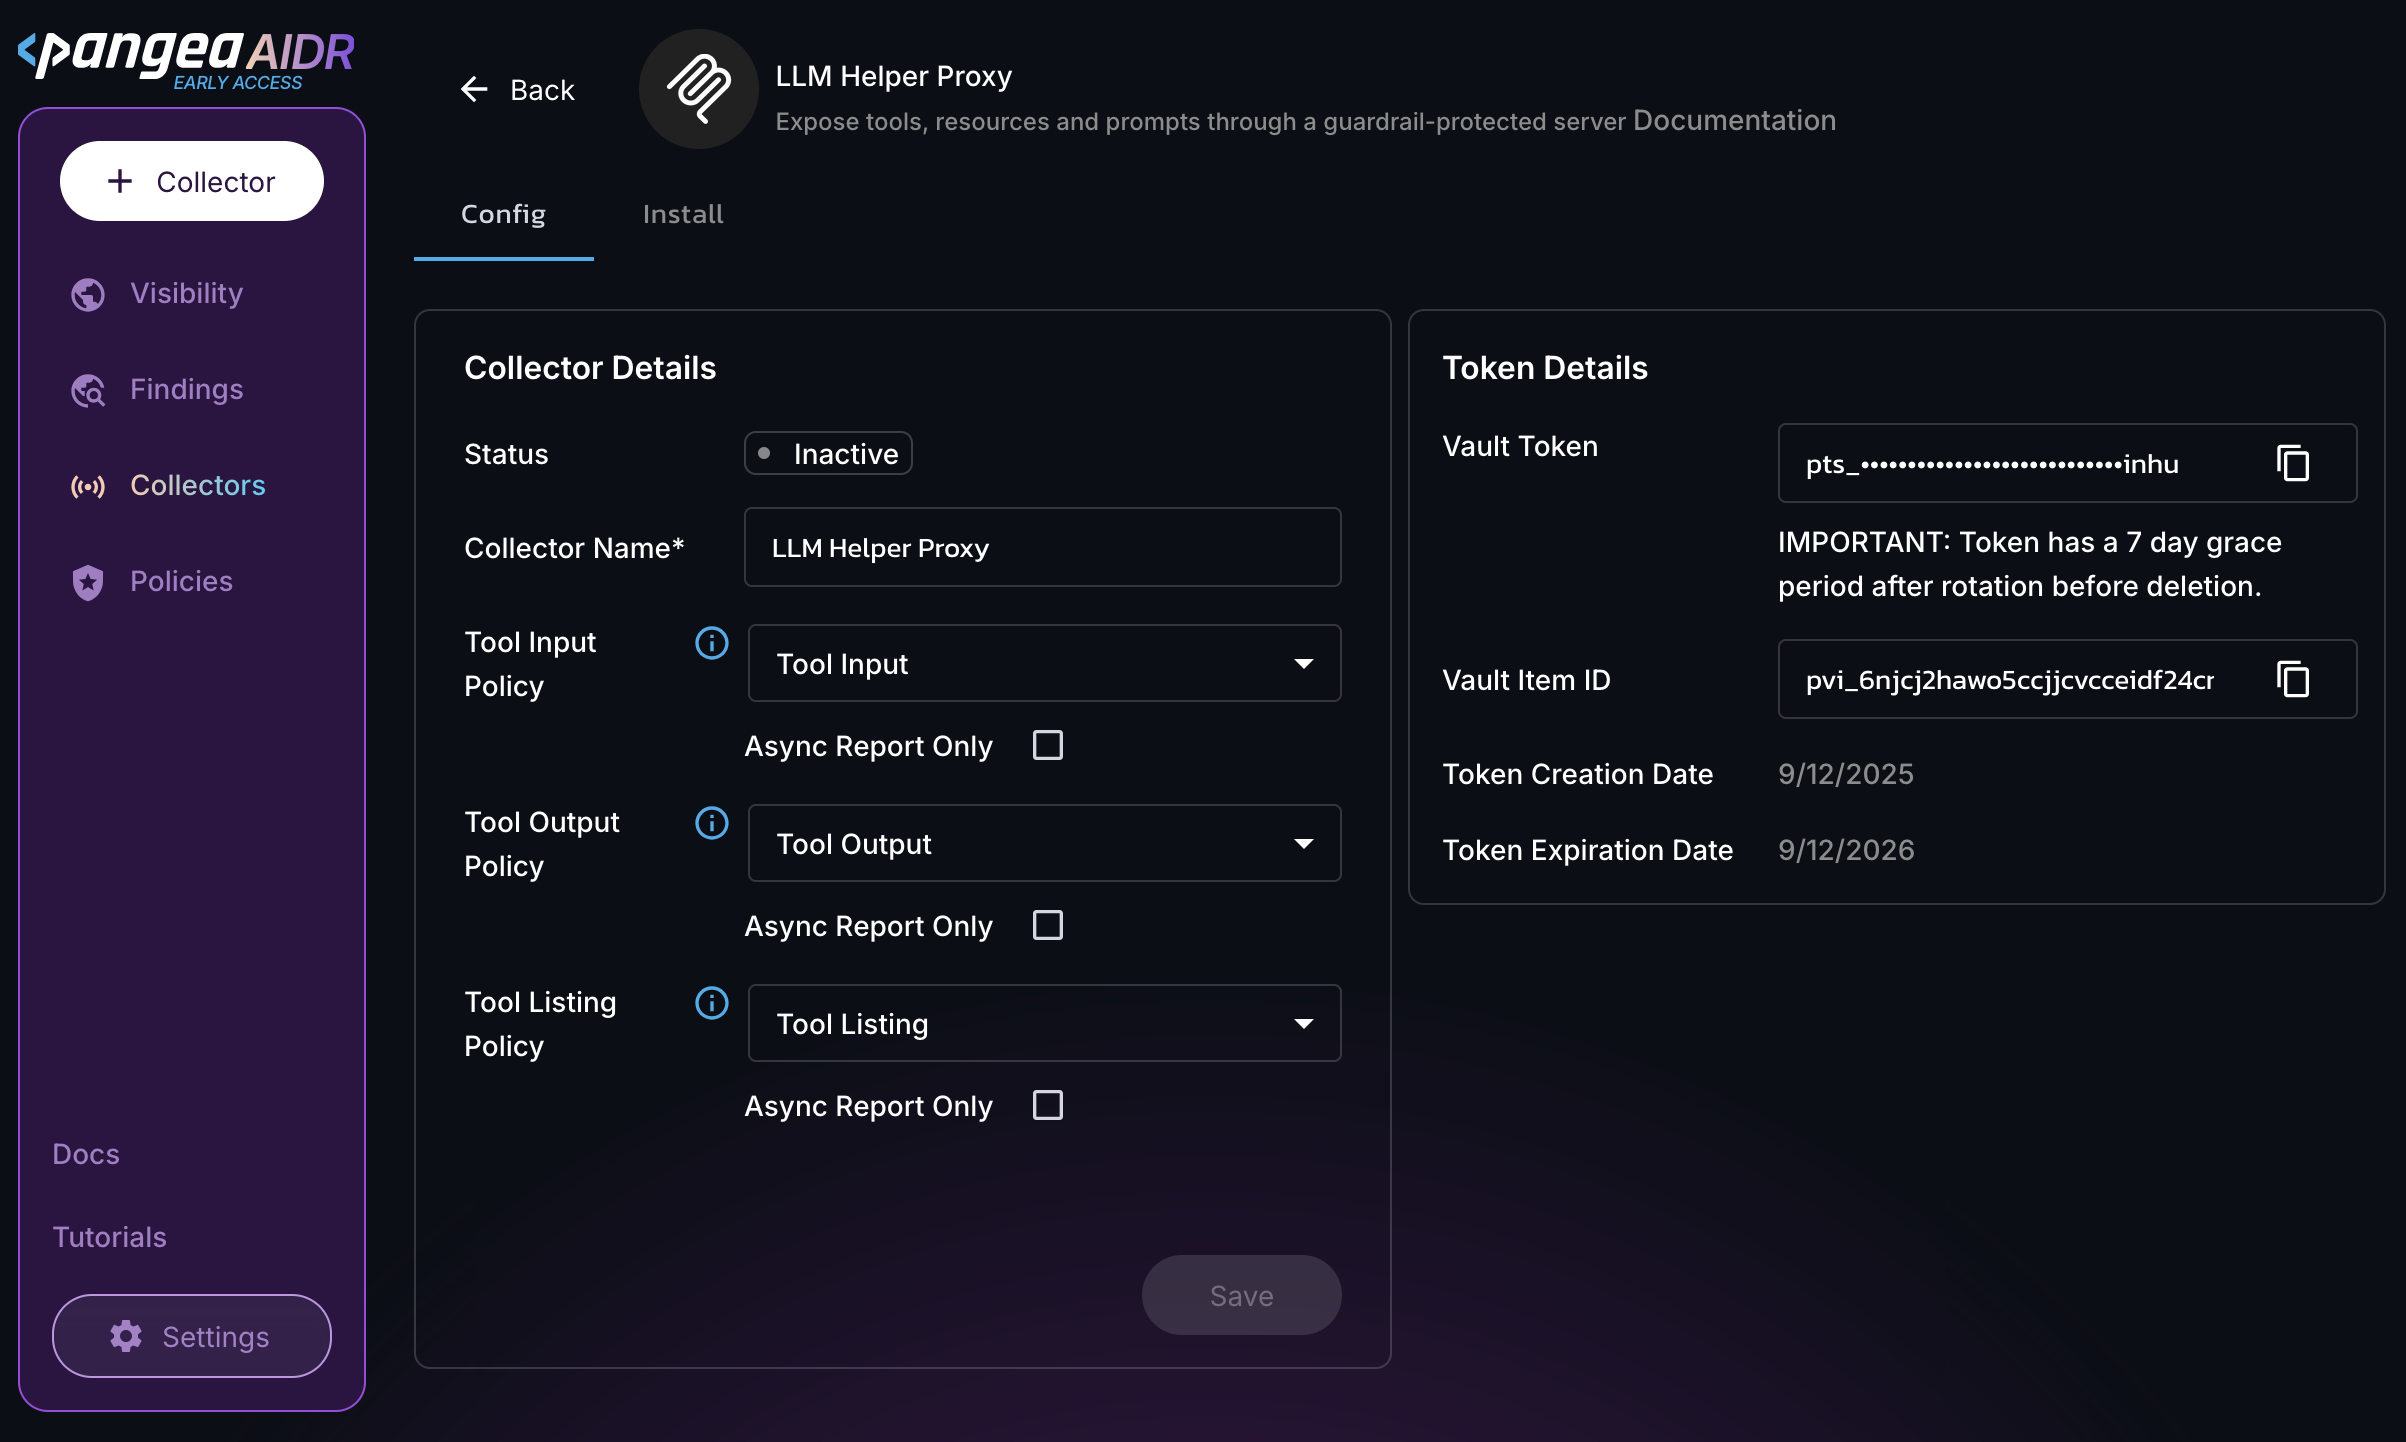Tick Async Report Only for Tool Listing
Viewport: 2406px width, 1442px height.
[x=1047, y=1105]
